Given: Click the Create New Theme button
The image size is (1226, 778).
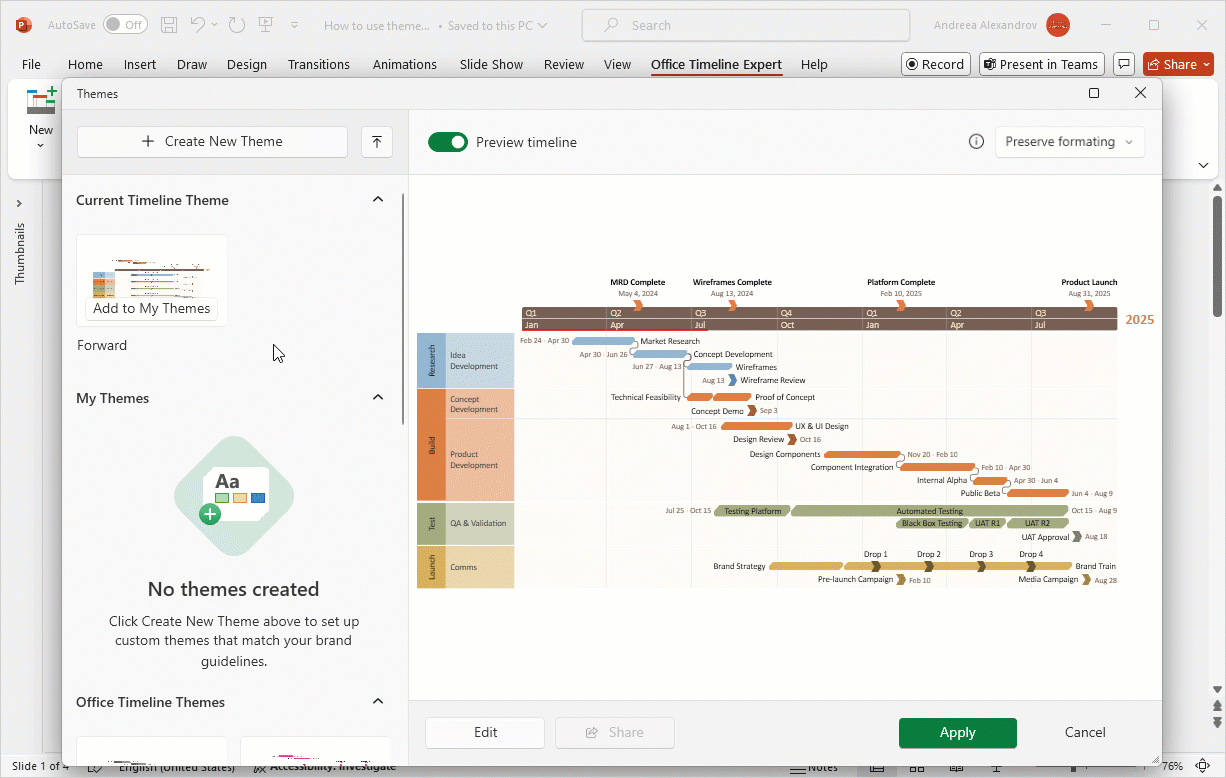Looking at the screenshot, I should tap(212, 142).
